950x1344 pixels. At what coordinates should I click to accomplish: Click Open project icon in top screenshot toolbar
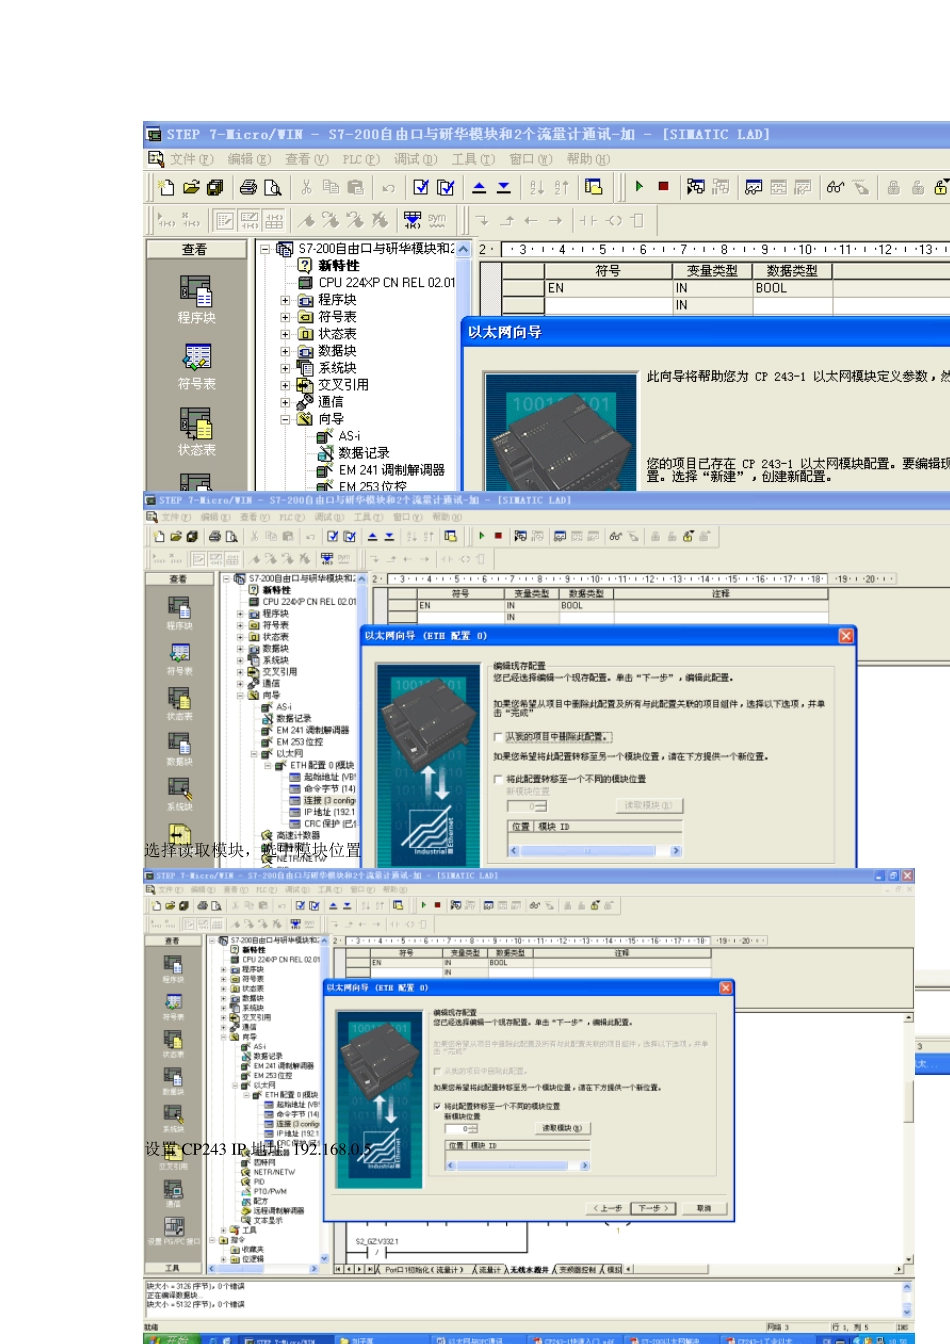[191, 187]
